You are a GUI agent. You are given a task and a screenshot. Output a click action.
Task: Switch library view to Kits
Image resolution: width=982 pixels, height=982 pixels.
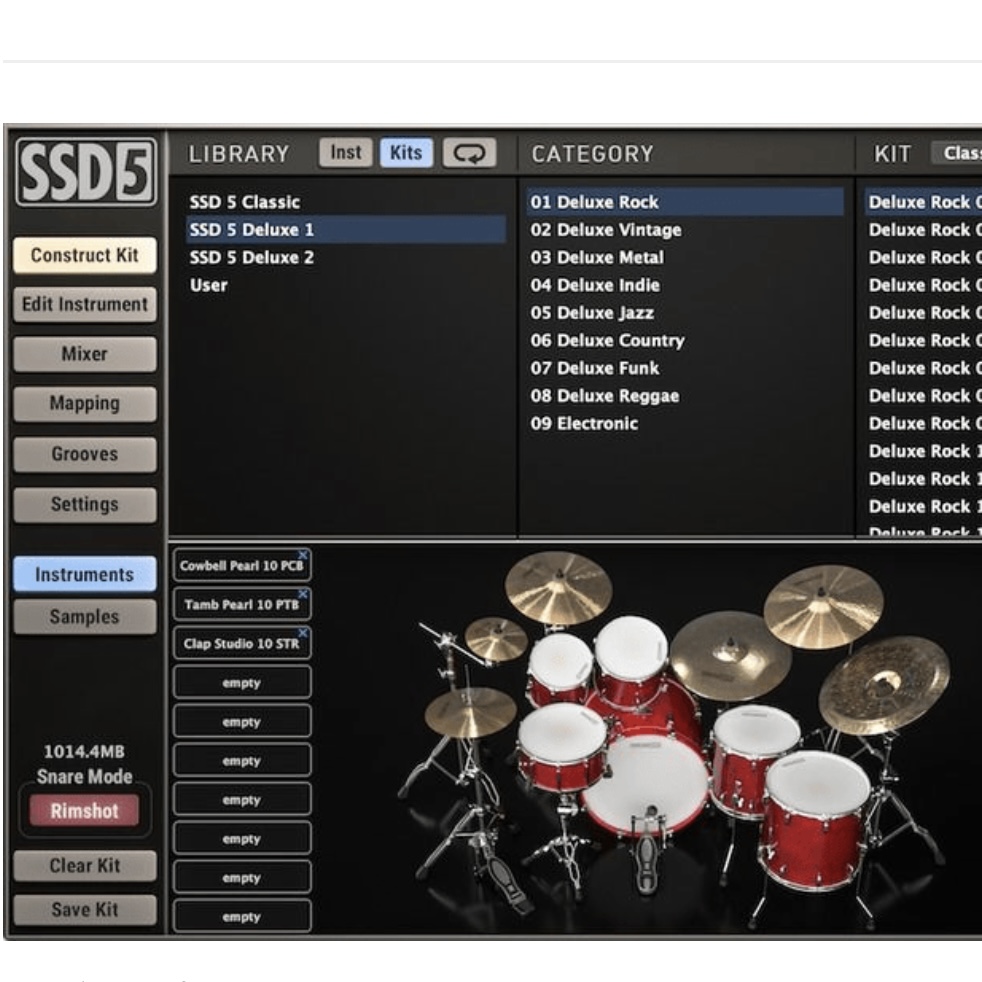click(x=406, y=153)
